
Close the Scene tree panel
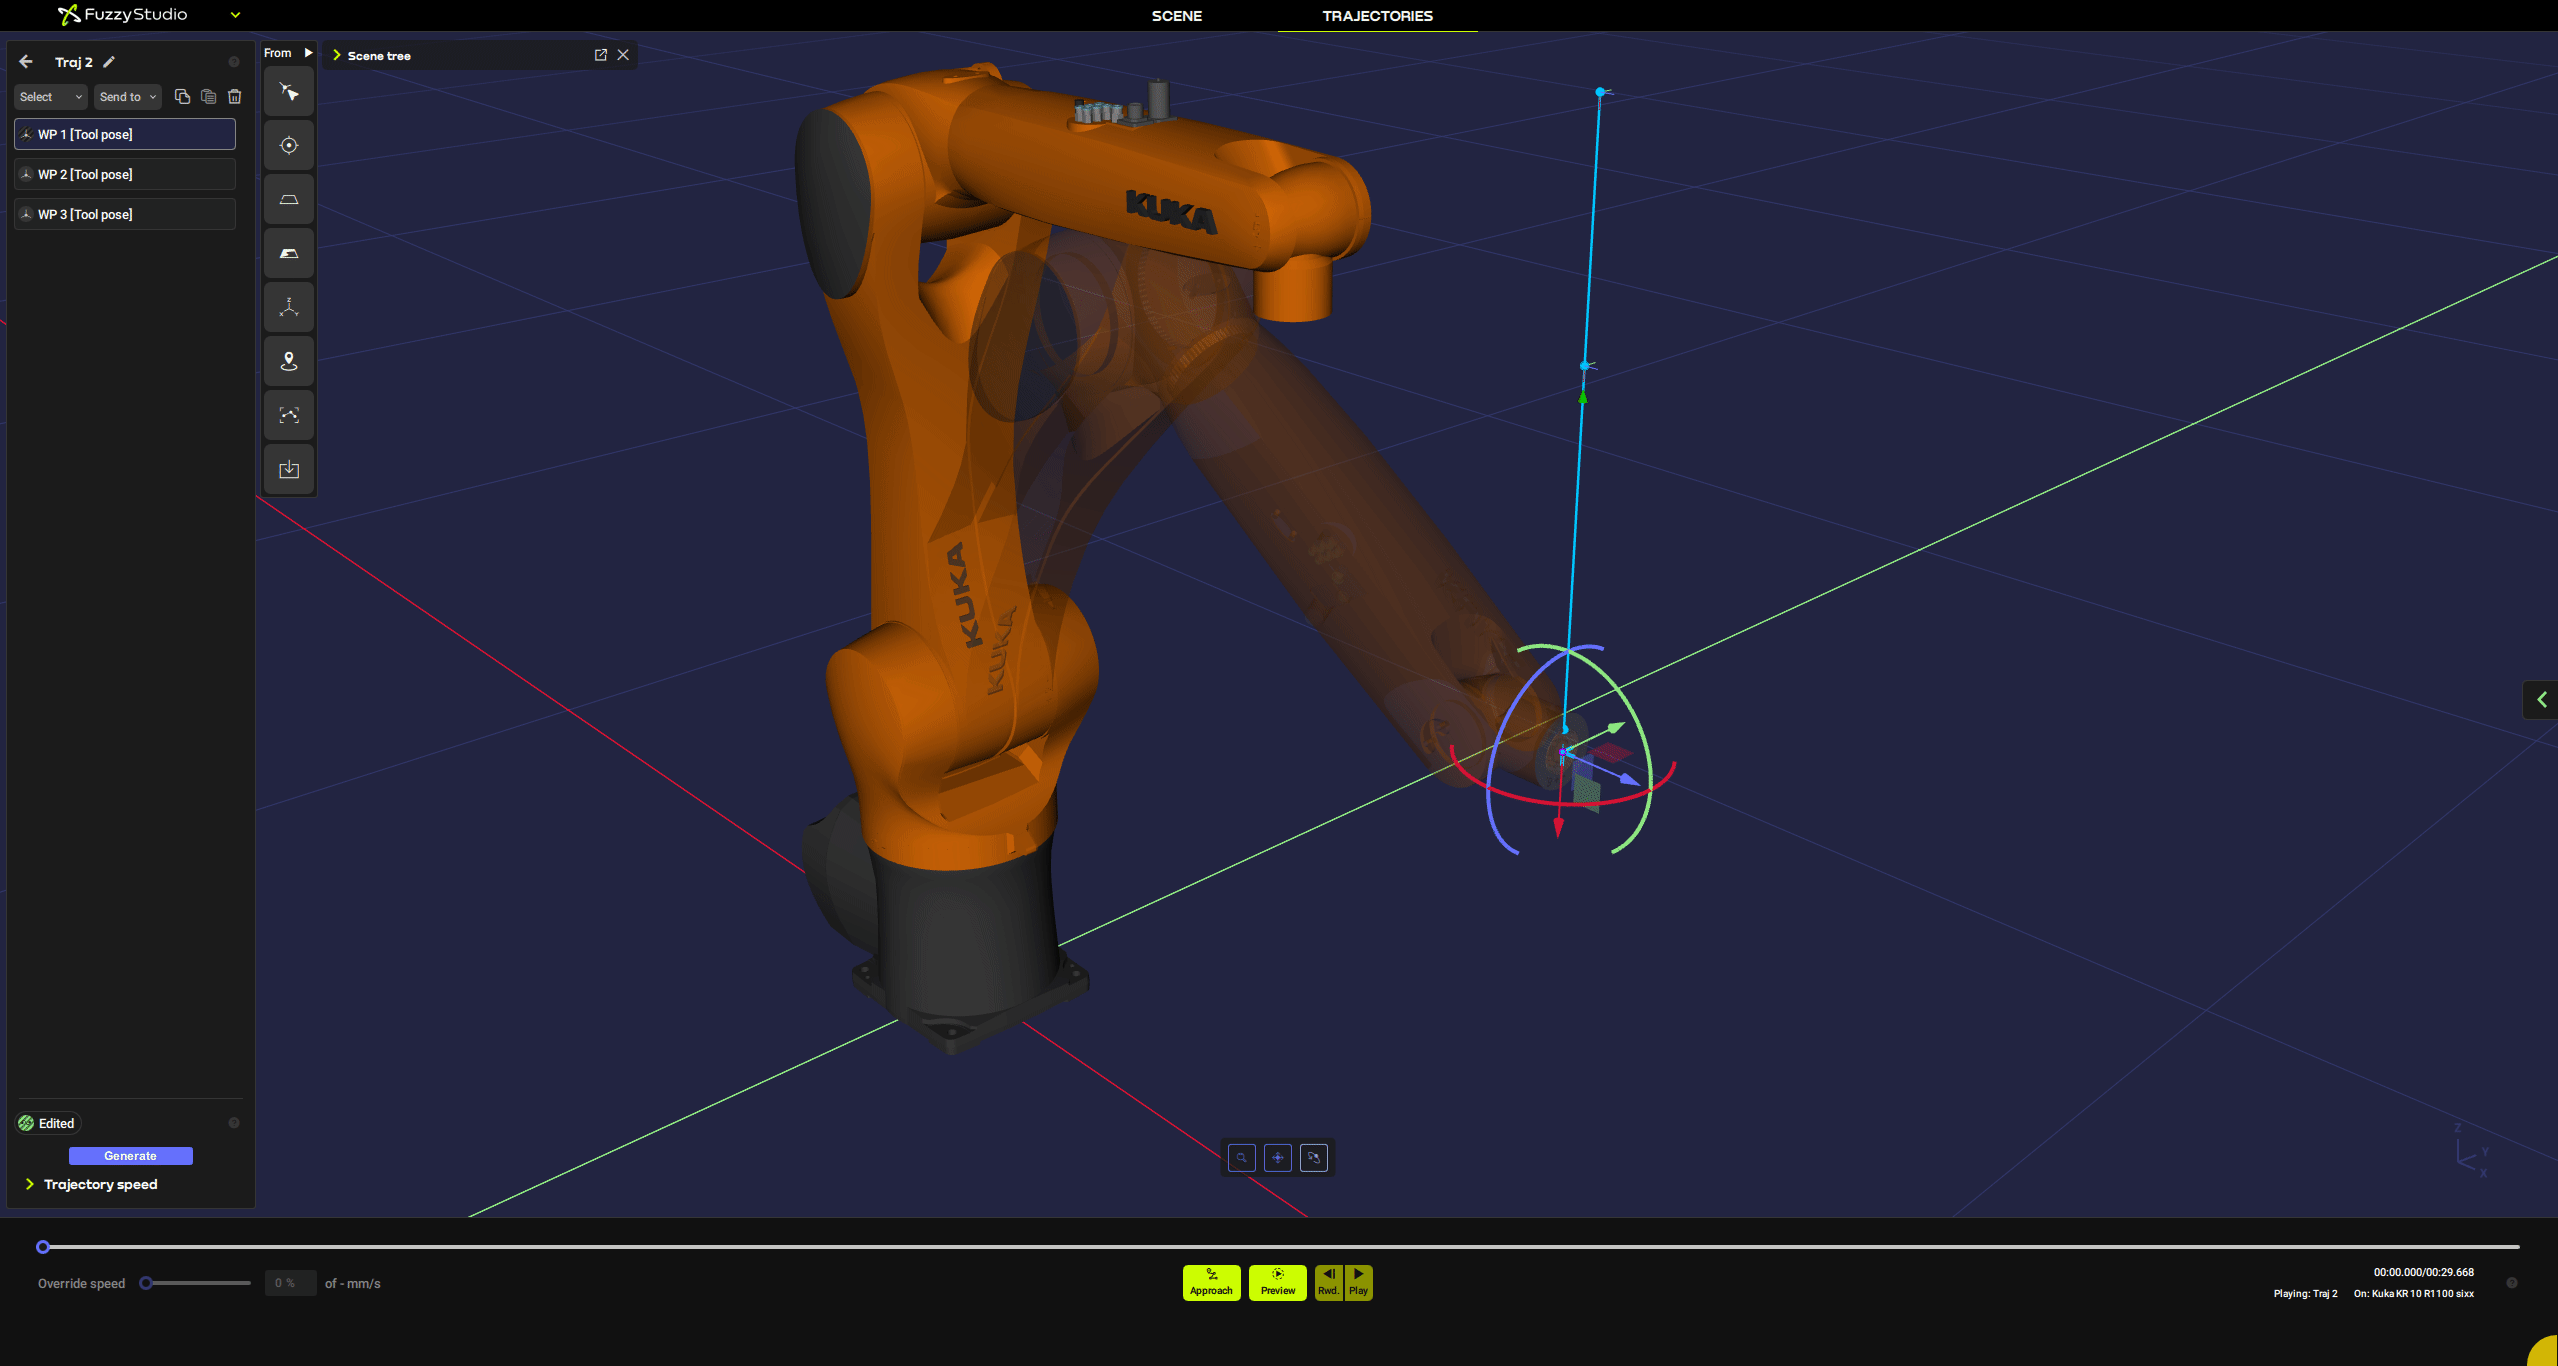tap(623, 55)
